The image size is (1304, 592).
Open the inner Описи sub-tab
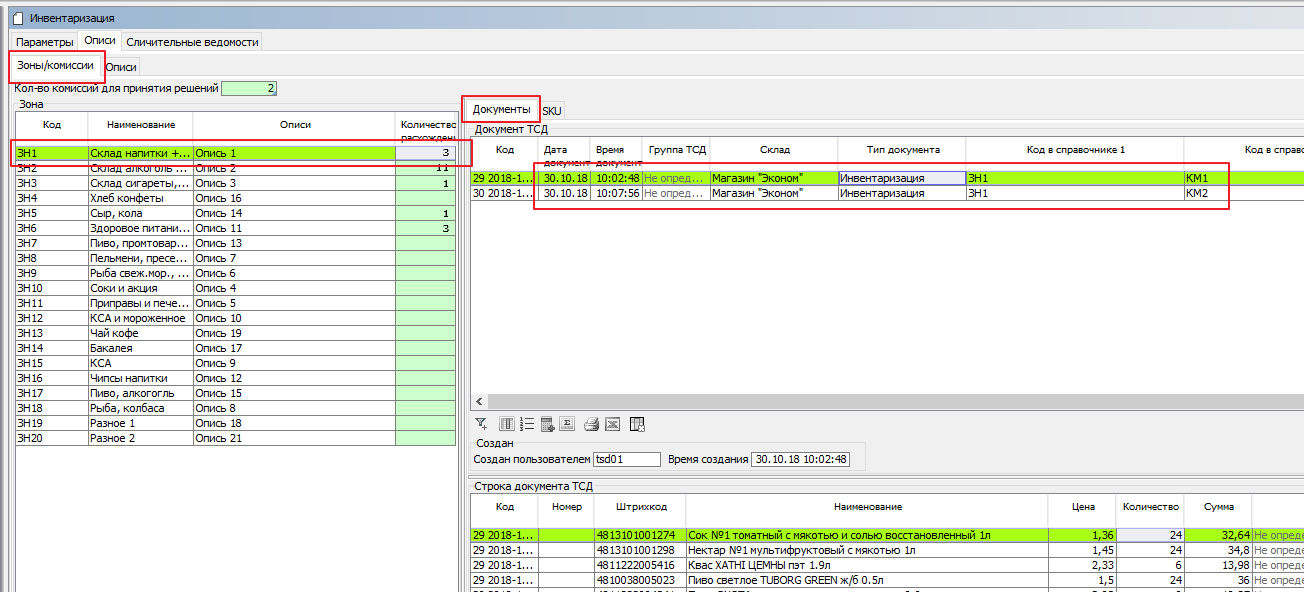(121, 67)
